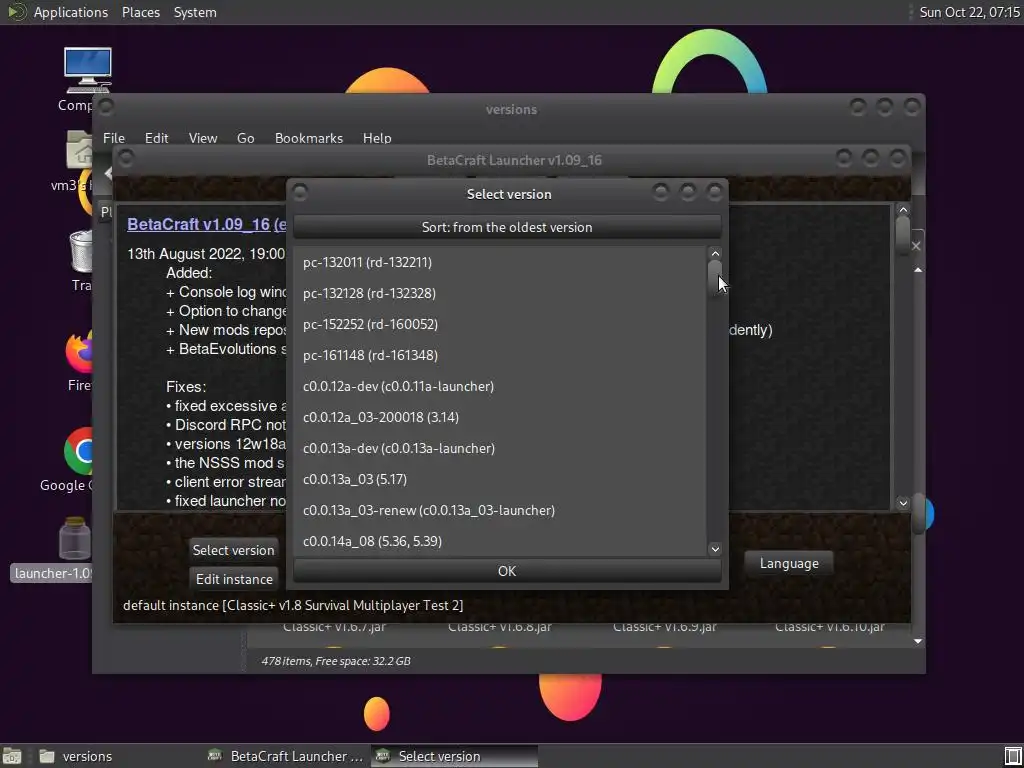Open the System menu in top panel
This screenshot has height=768, width=1024.
195,12
